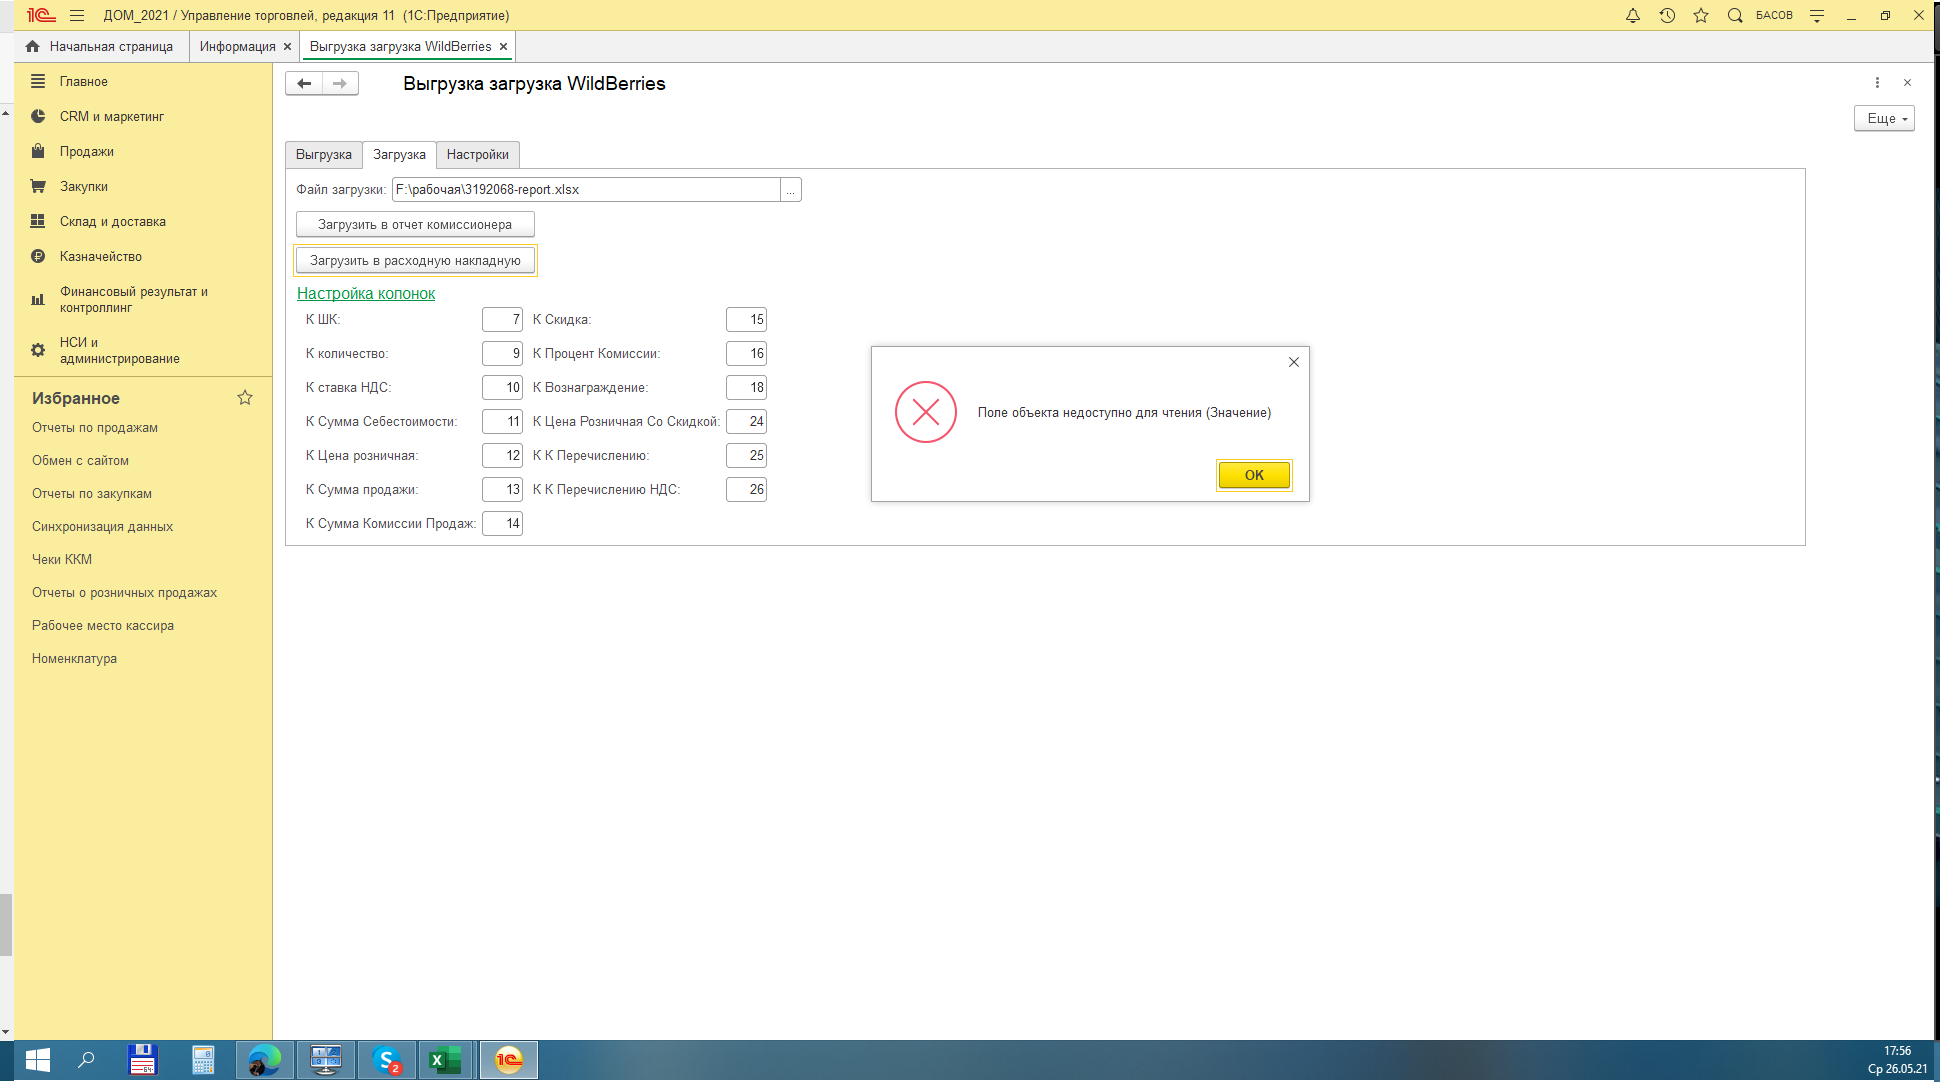Open the history clock icon
Screen dimensions: 1940x1082
tap(1667, 15)
